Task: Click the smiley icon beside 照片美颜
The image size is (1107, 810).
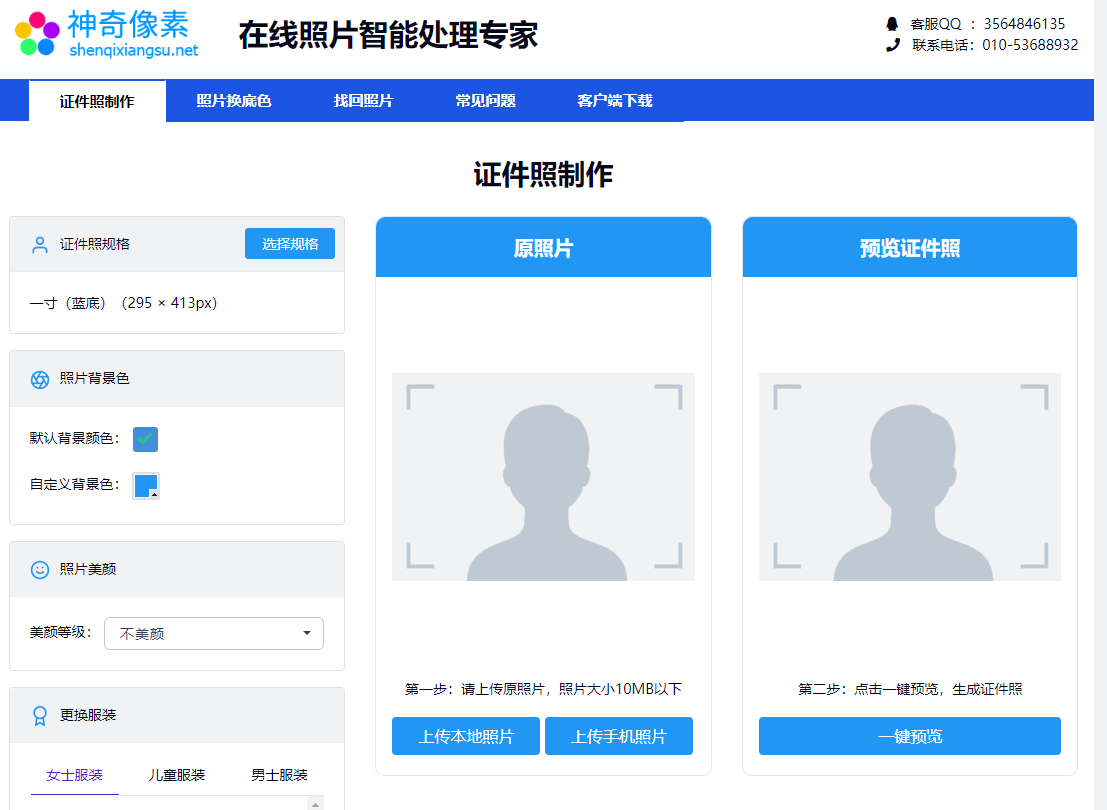Action: pyautogui.click(x=40, y=569)
